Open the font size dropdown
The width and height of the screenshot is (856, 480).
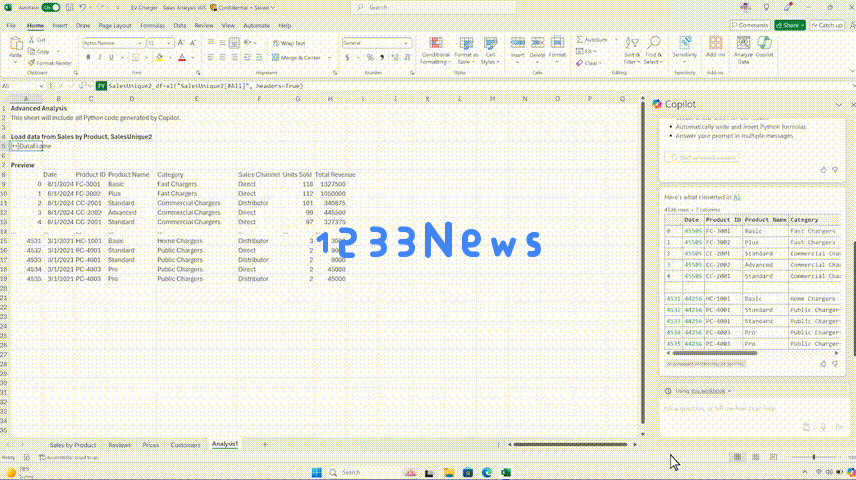click(169, 43)
